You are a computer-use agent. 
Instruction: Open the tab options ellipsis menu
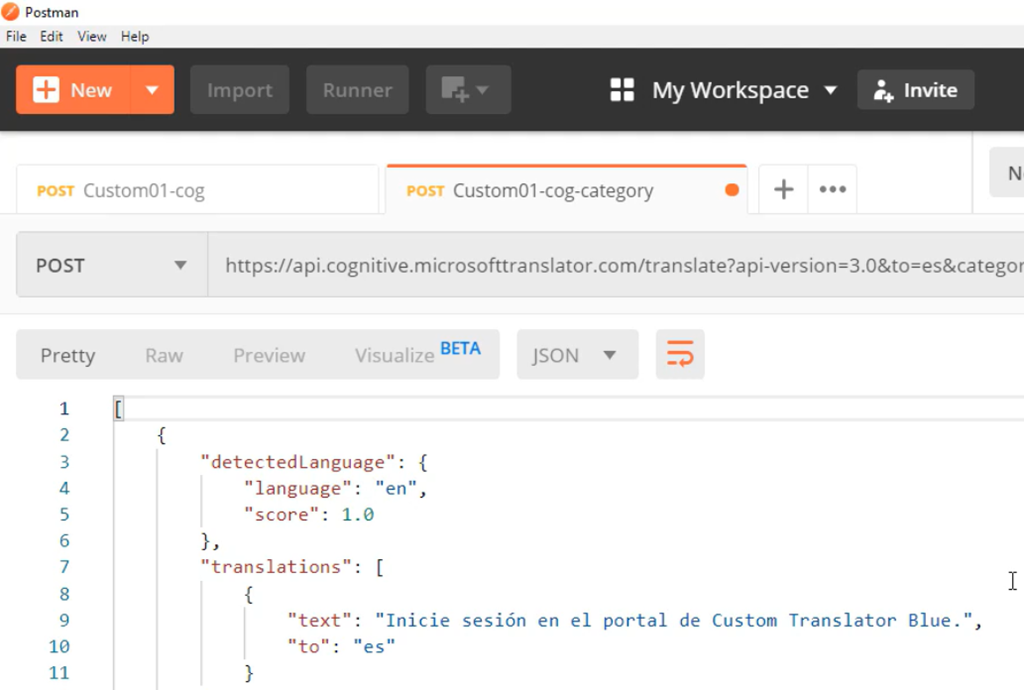[832, 190]
